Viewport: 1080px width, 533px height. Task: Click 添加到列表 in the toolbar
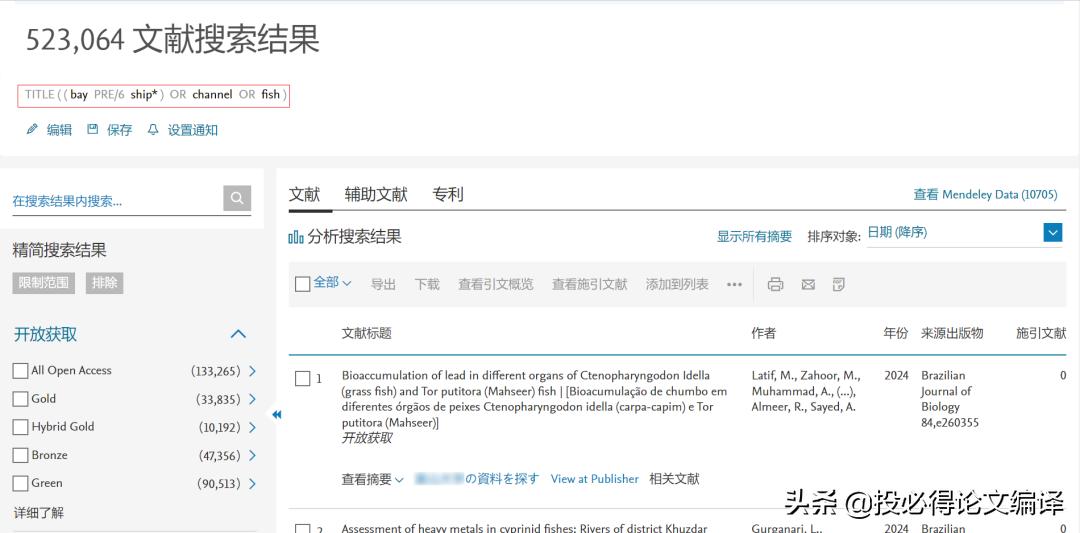point(677,284)
